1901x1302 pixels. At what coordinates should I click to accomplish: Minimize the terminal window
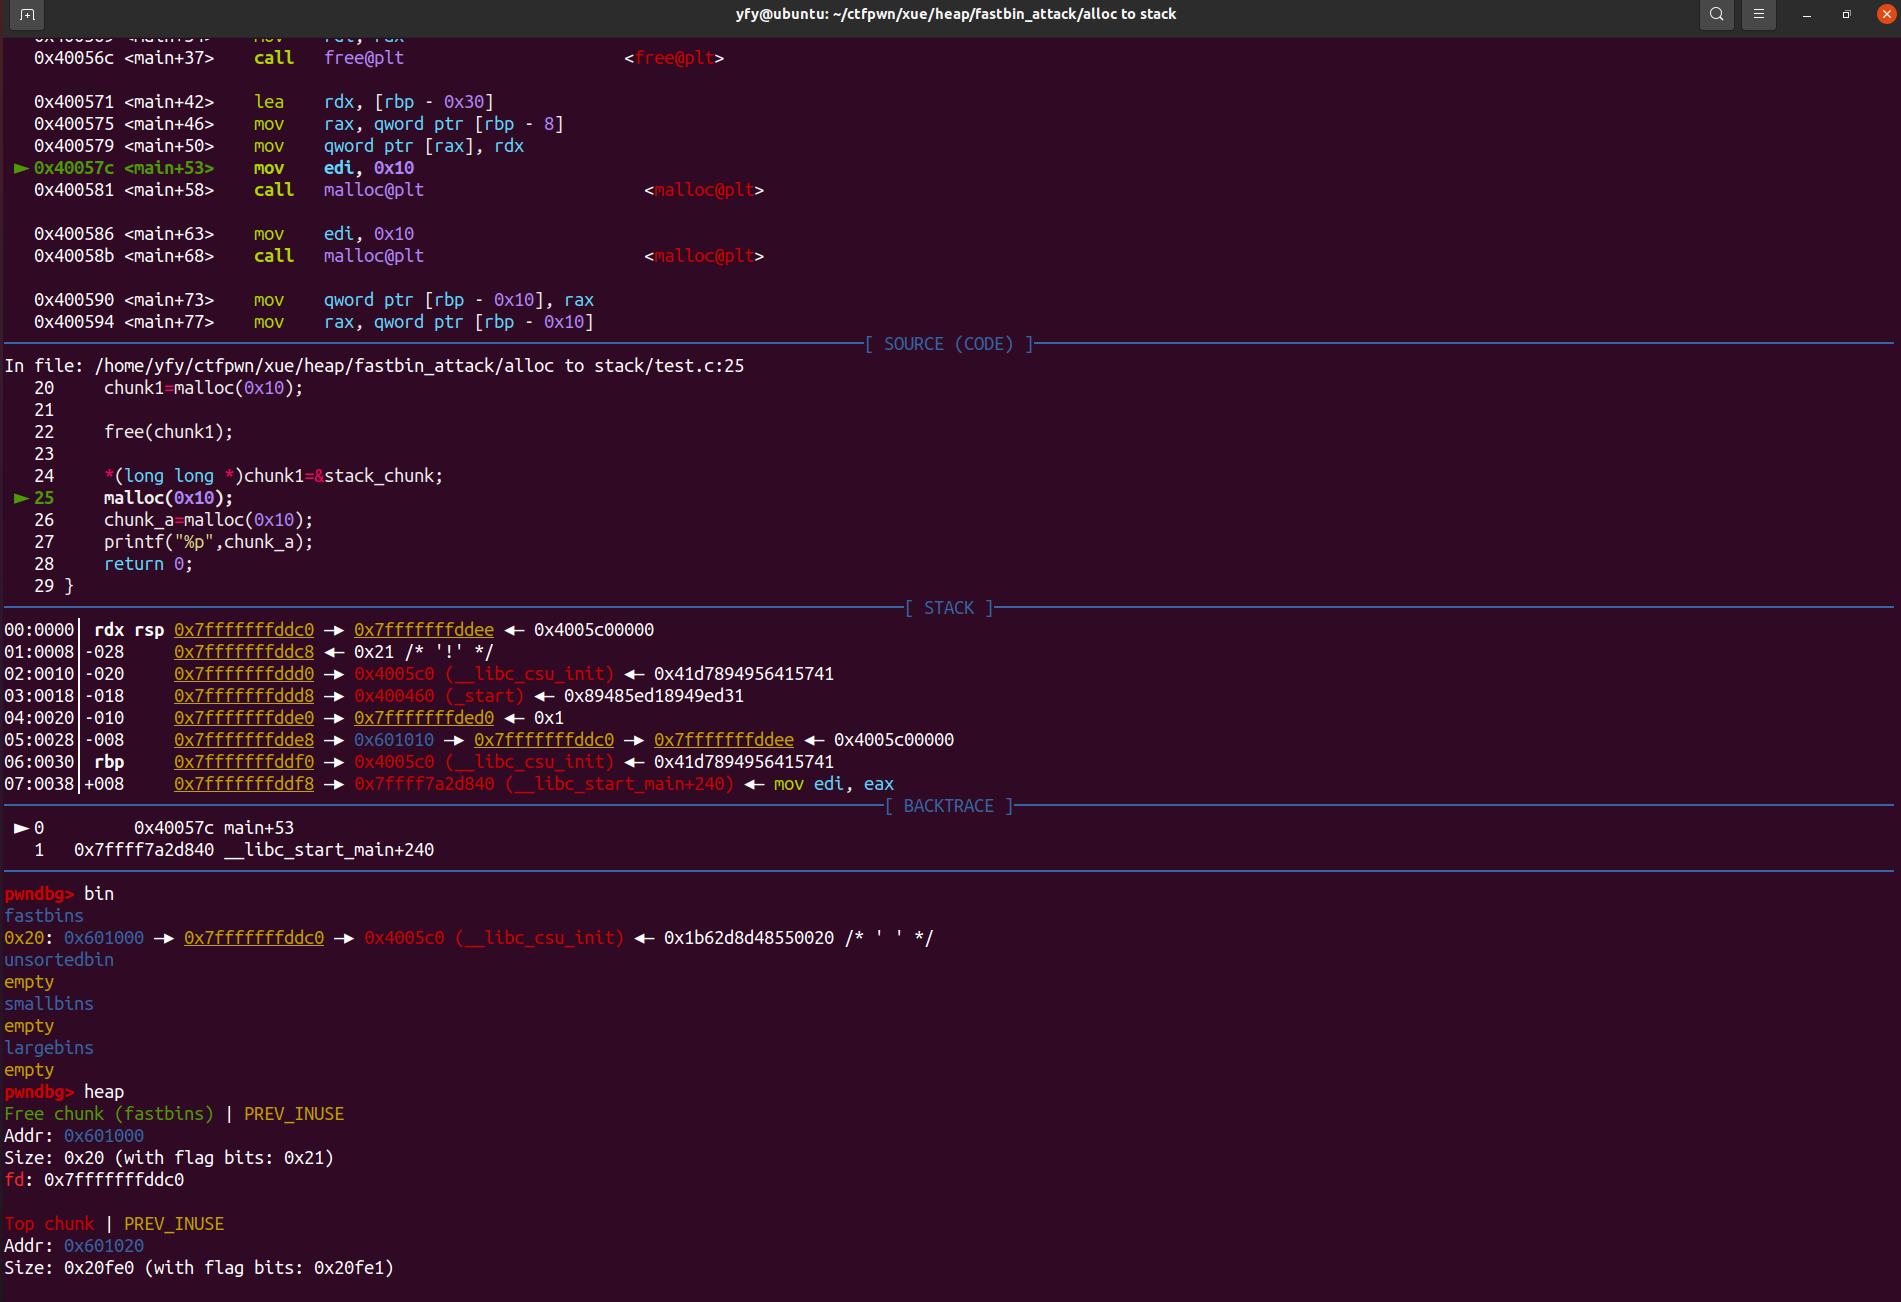pyautogui.click(x=1807, y=14)
